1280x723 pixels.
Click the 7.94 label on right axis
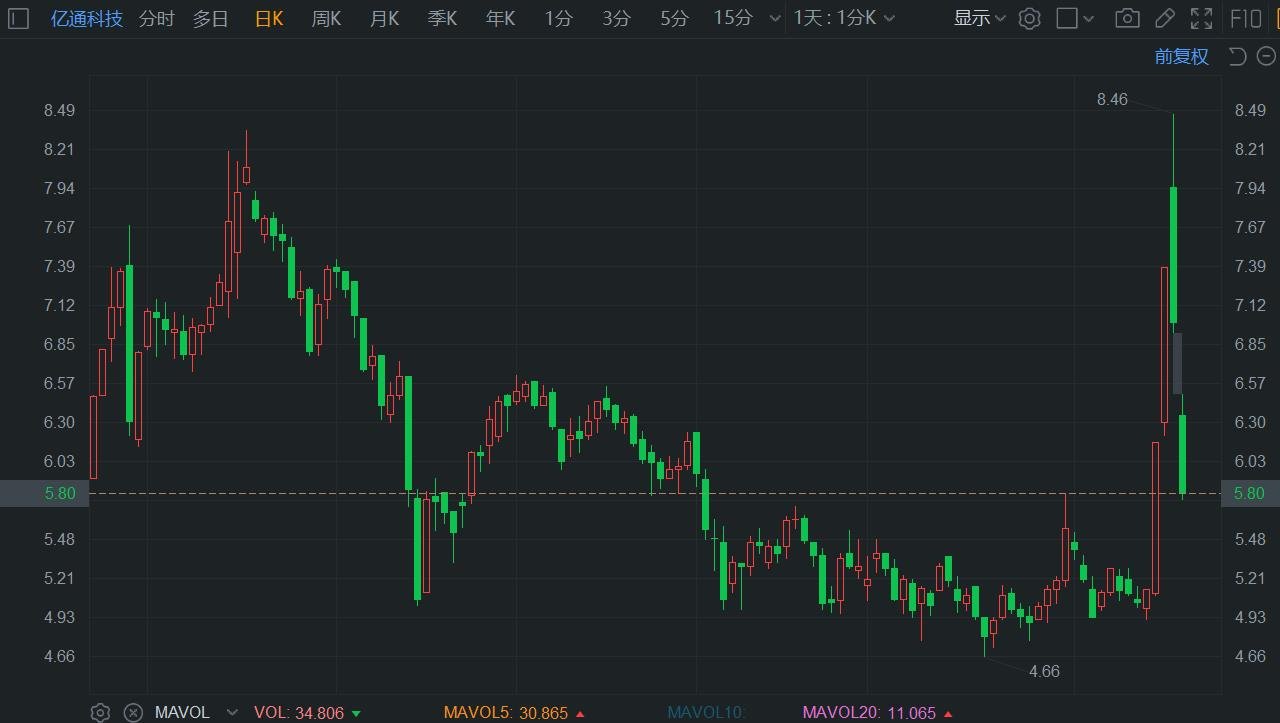pyautogui.click(x=1250, y=188)
